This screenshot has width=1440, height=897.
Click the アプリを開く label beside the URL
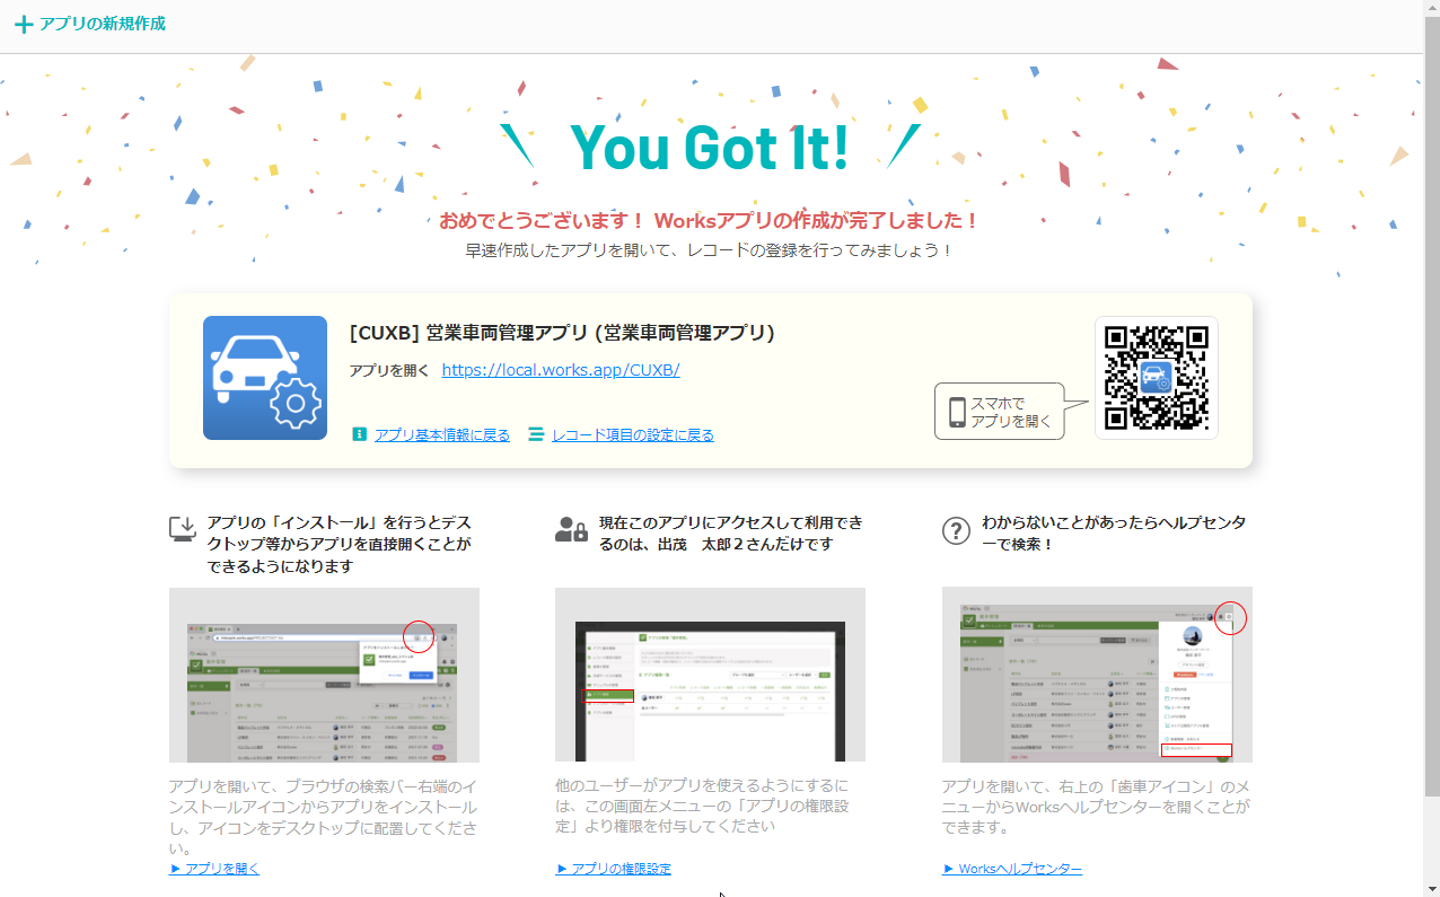389,371
